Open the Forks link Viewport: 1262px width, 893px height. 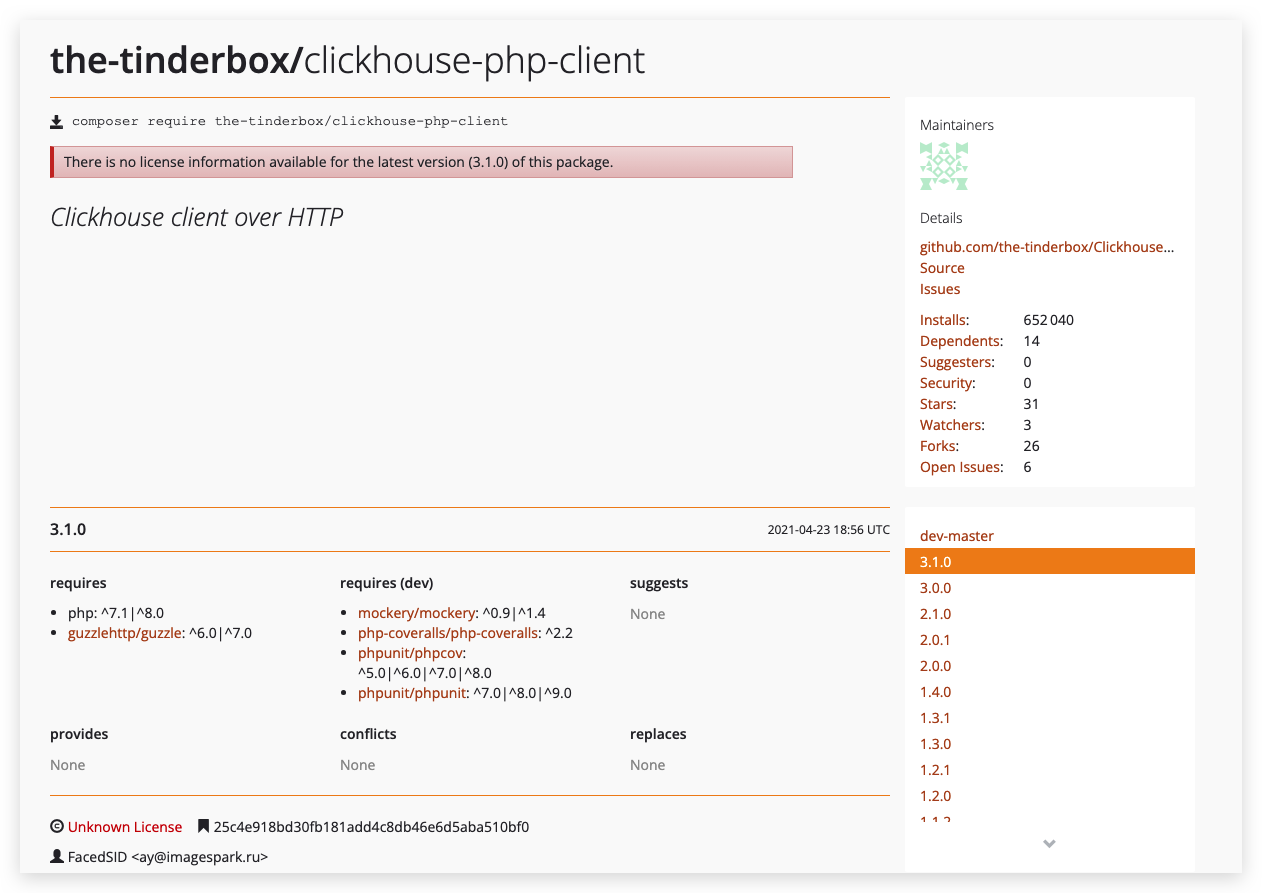pos(939,446)
